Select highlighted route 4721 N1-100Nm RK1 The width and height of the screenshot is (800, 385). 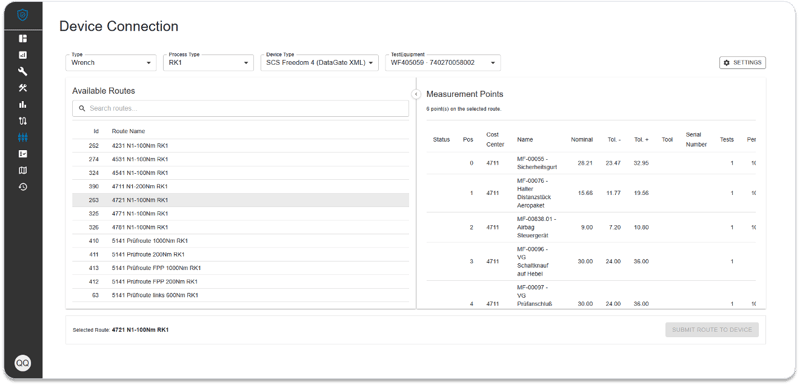pos(240,200)
